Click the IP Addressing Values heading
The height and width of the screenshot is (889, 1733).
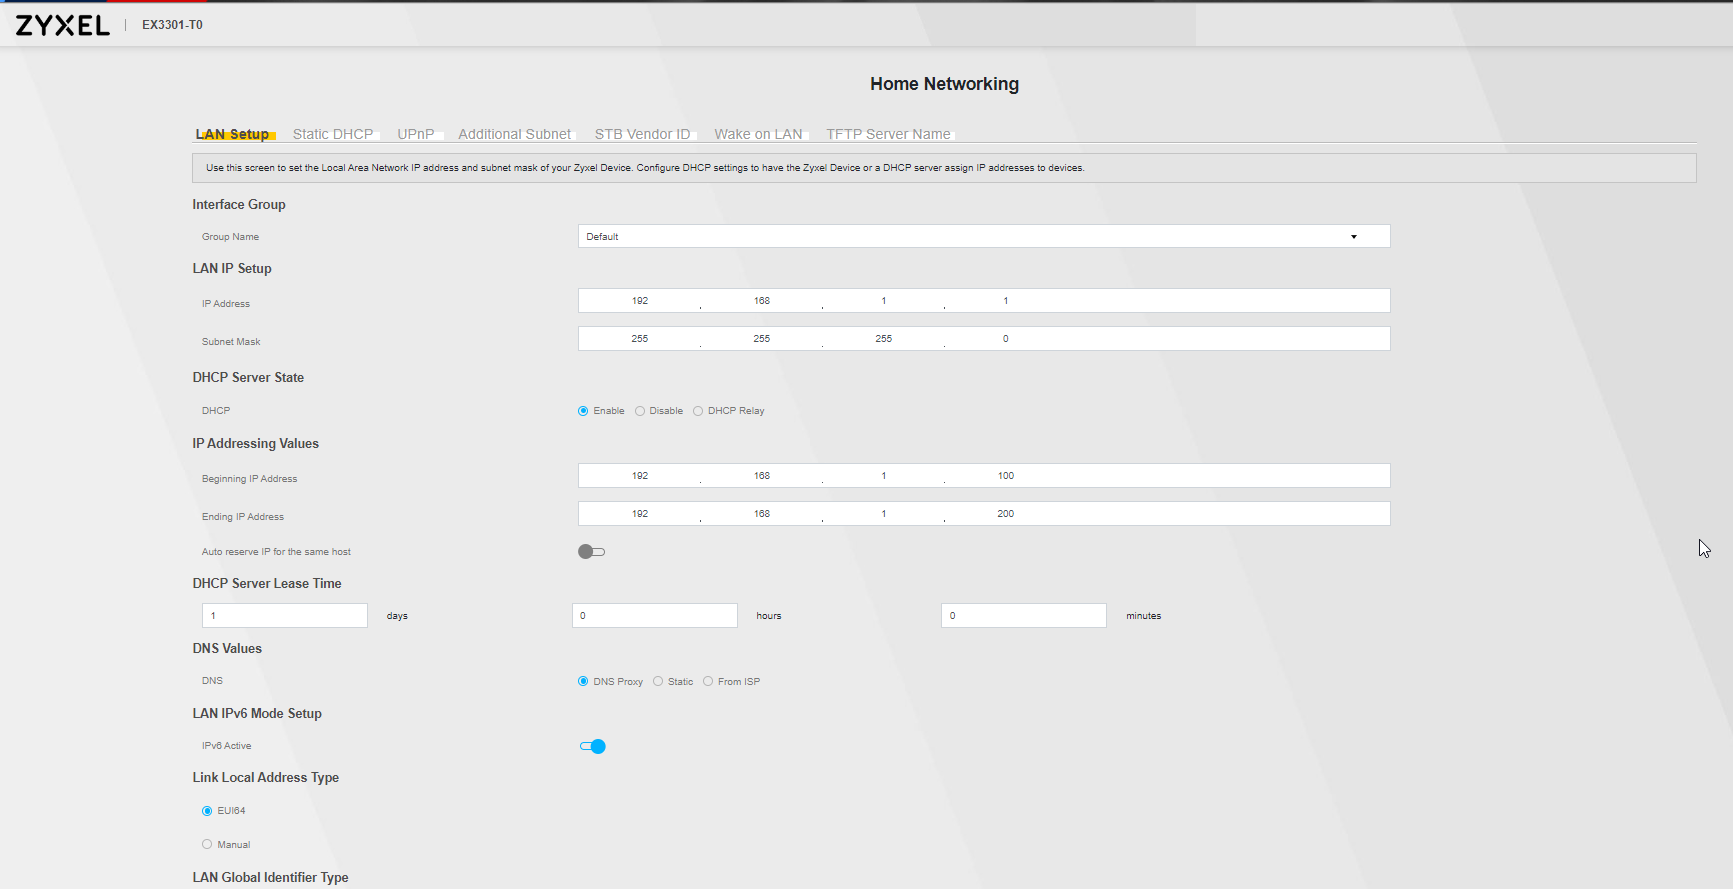(x=256, y=444)
